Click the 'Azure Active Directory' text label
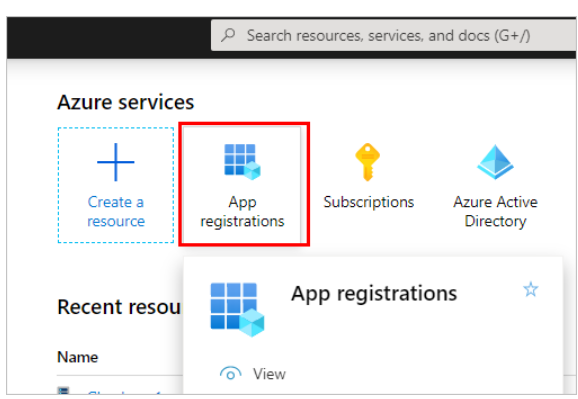578x399 pixels. coord(495,211)
